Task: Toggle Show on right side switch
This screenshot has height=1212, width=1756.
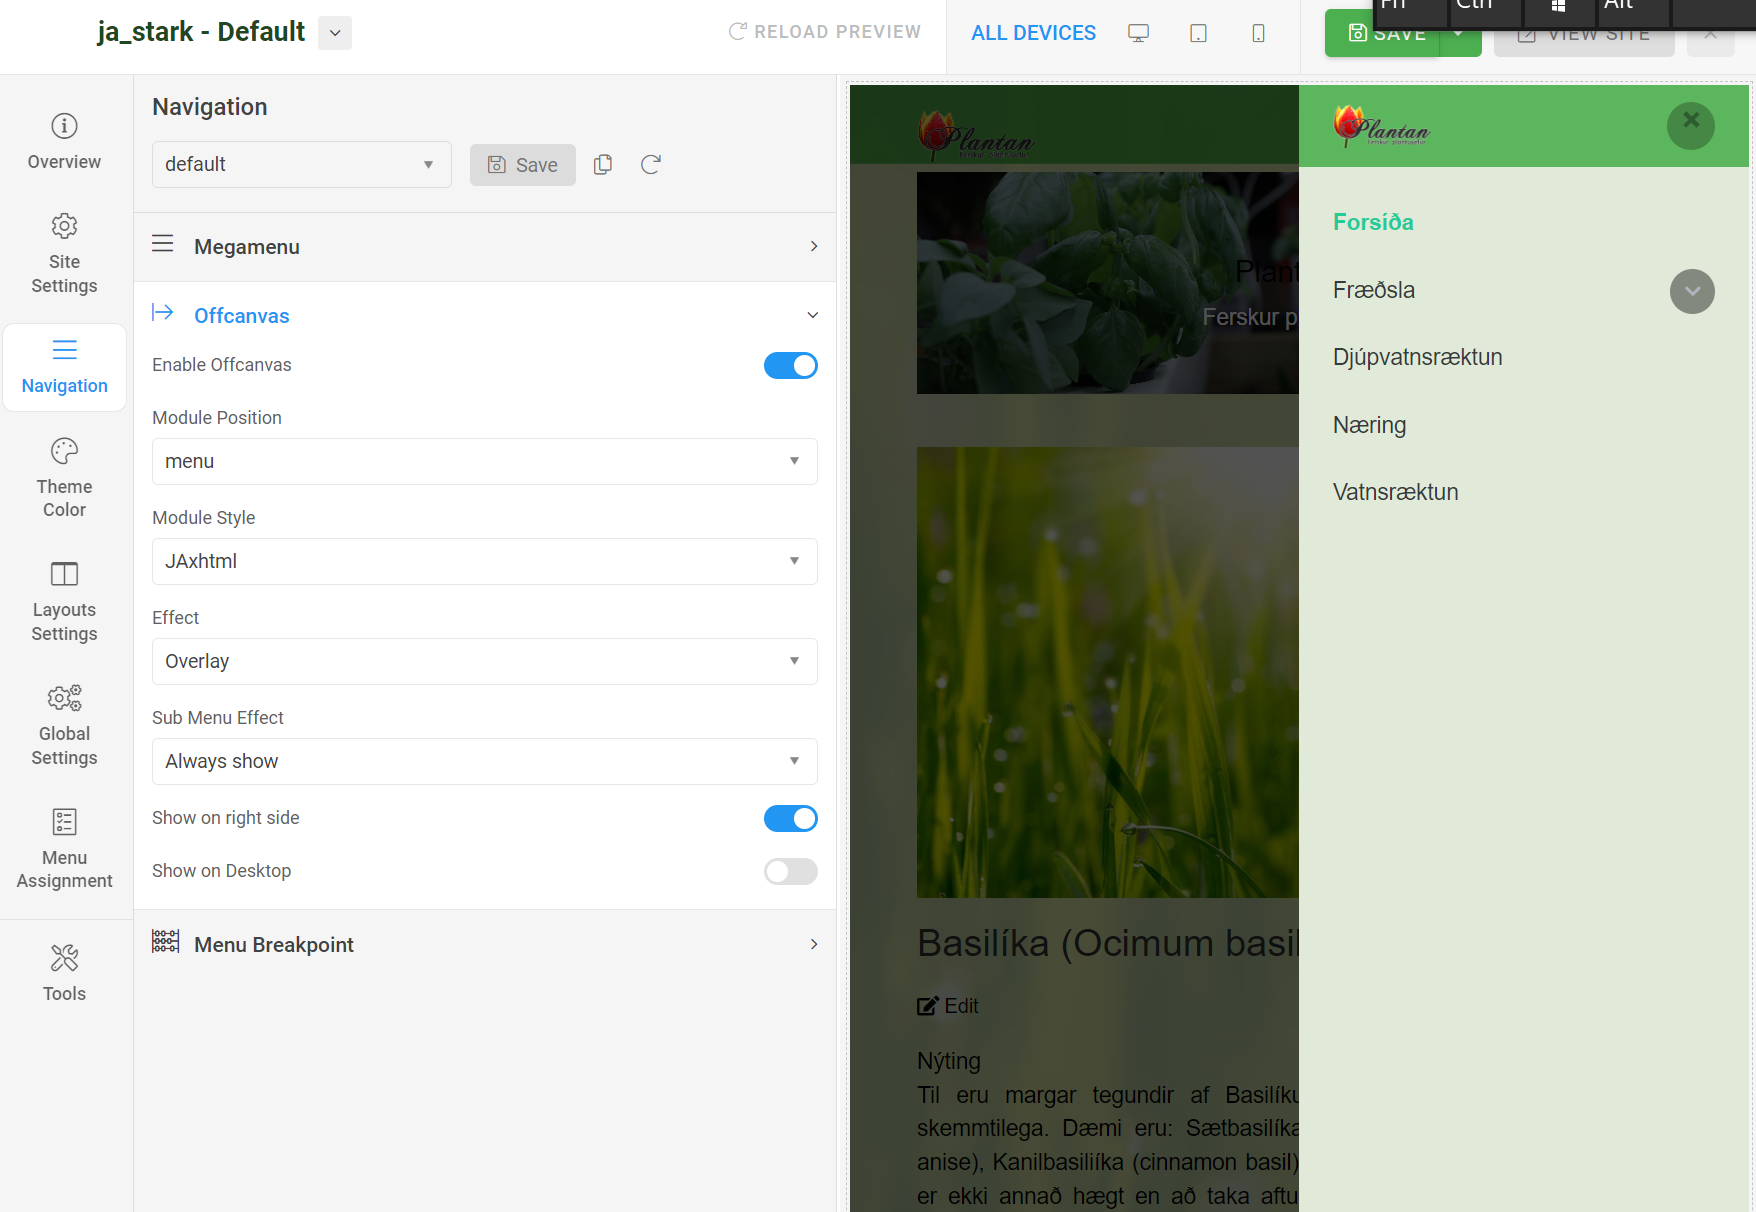Action: (791, 819)
